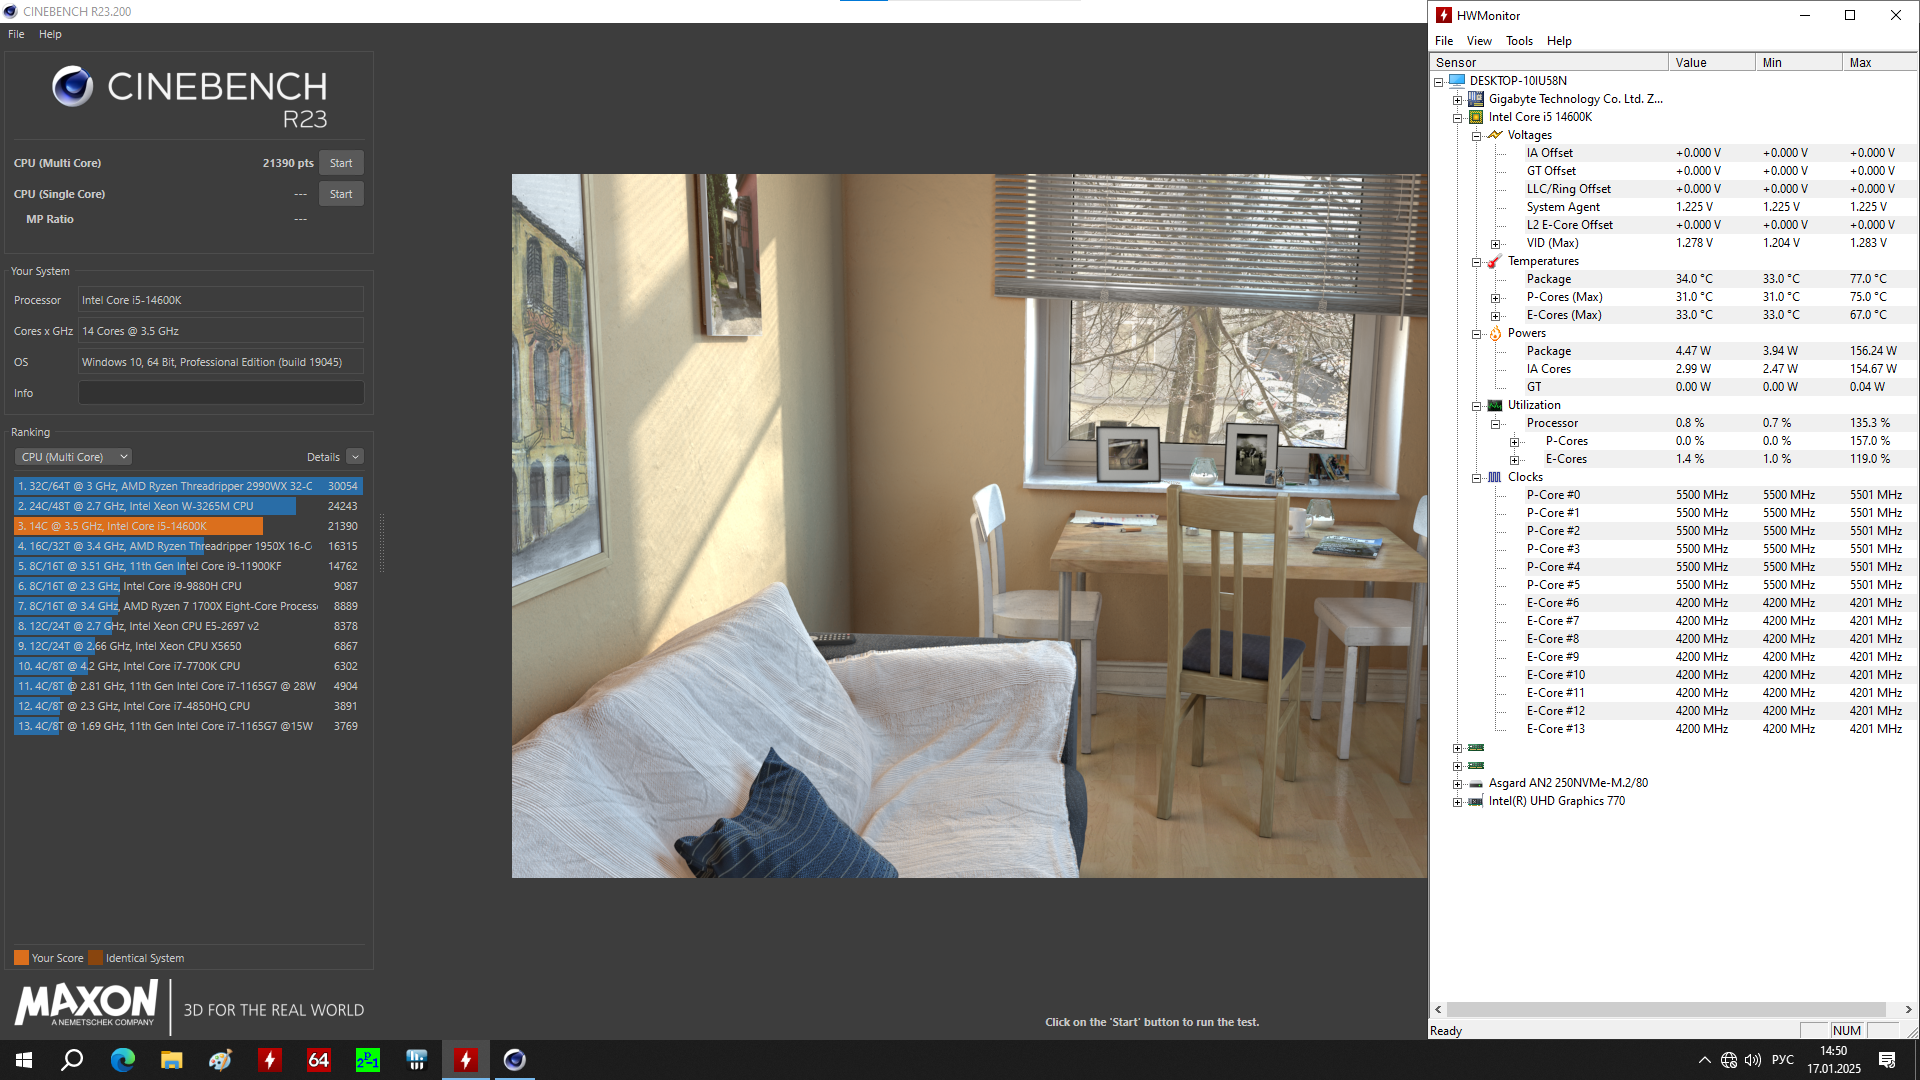The image size is (1920, 1080).
Task: Switch to Cinebench taskbar icon
Action: [514, 1060]
